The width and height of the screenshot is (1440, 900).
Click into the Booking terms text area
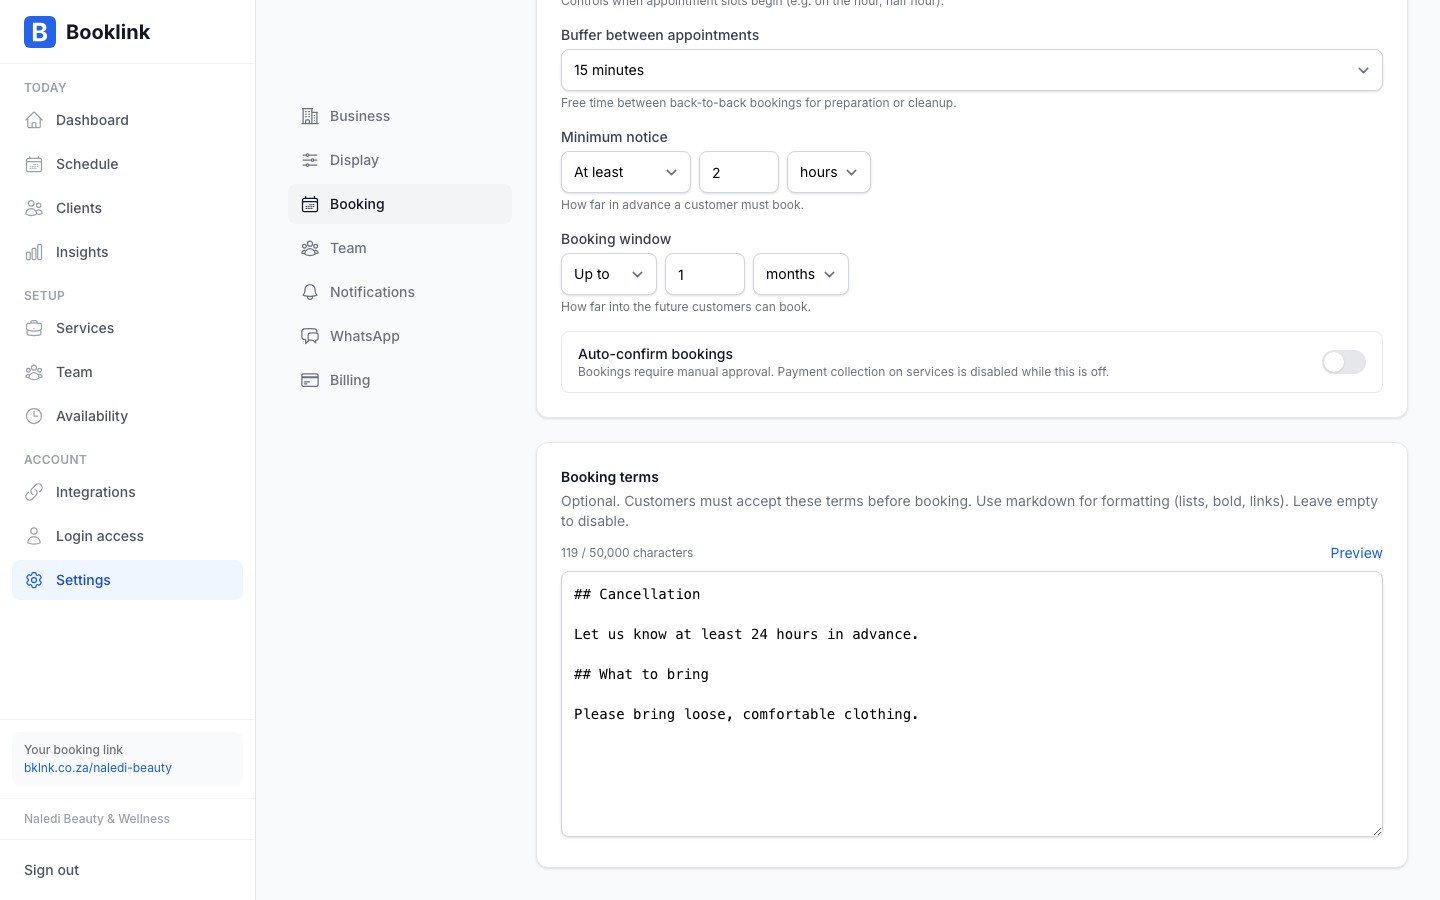tap(972, 704)
